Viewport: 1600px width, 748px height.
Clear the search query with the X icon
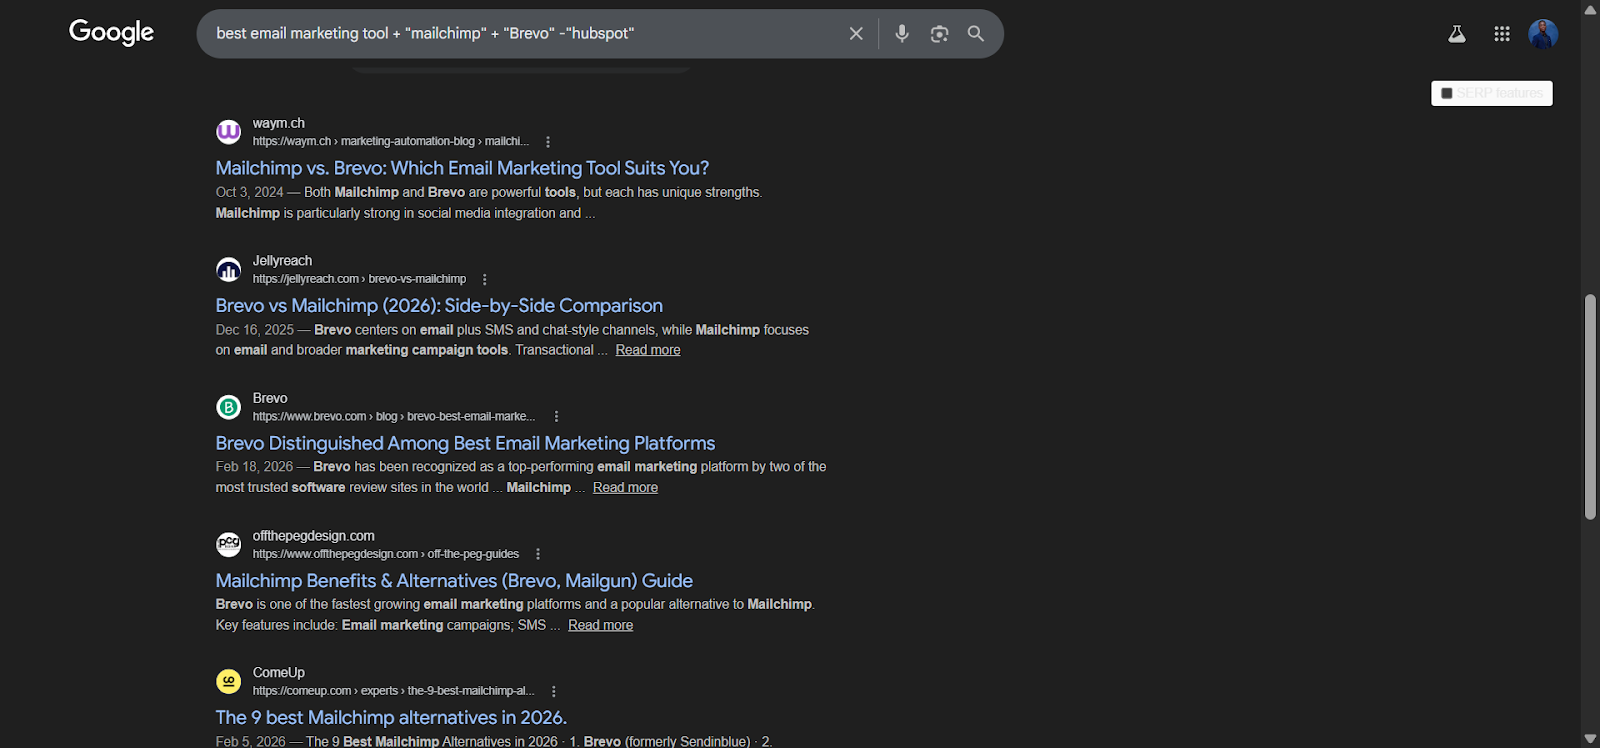click(856, 34)
